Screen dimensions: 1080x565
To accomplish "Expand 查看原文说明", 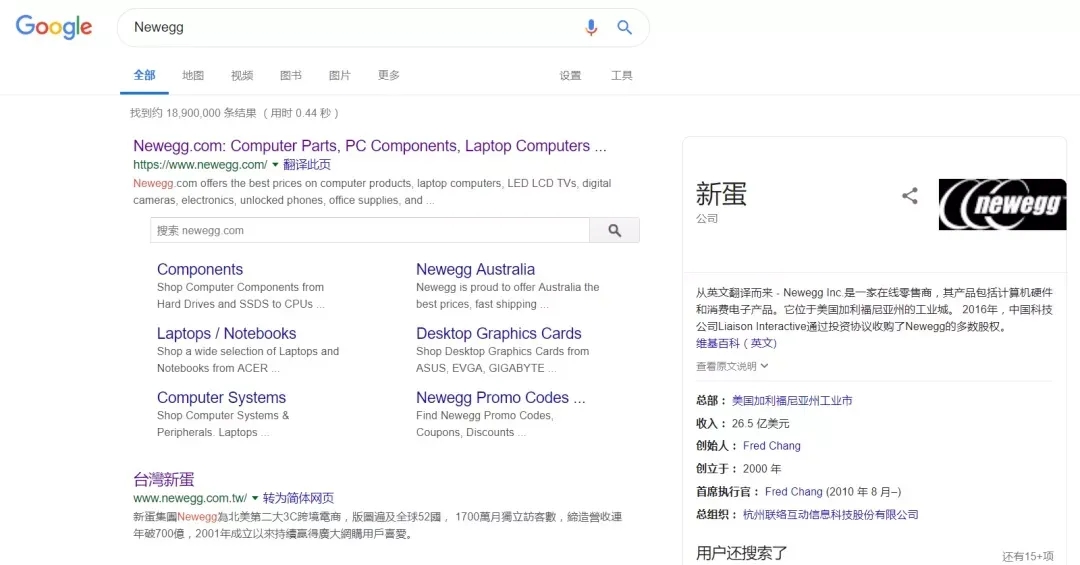I will point(731,367).
